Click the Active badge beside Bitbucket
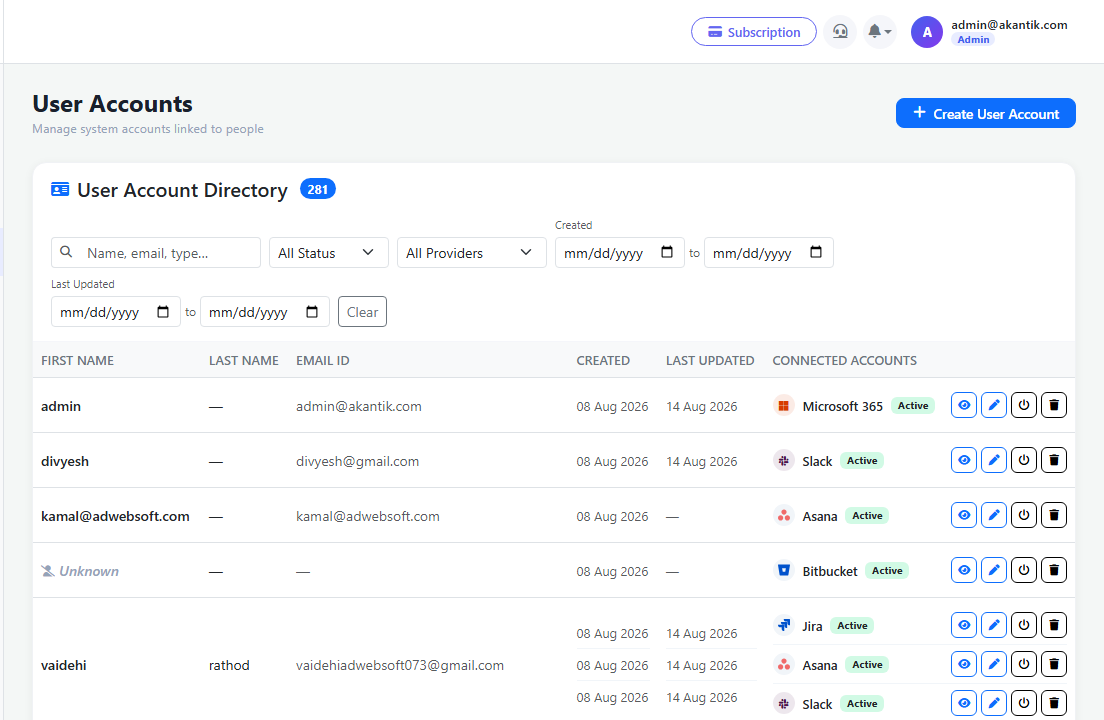 point(887,571)
